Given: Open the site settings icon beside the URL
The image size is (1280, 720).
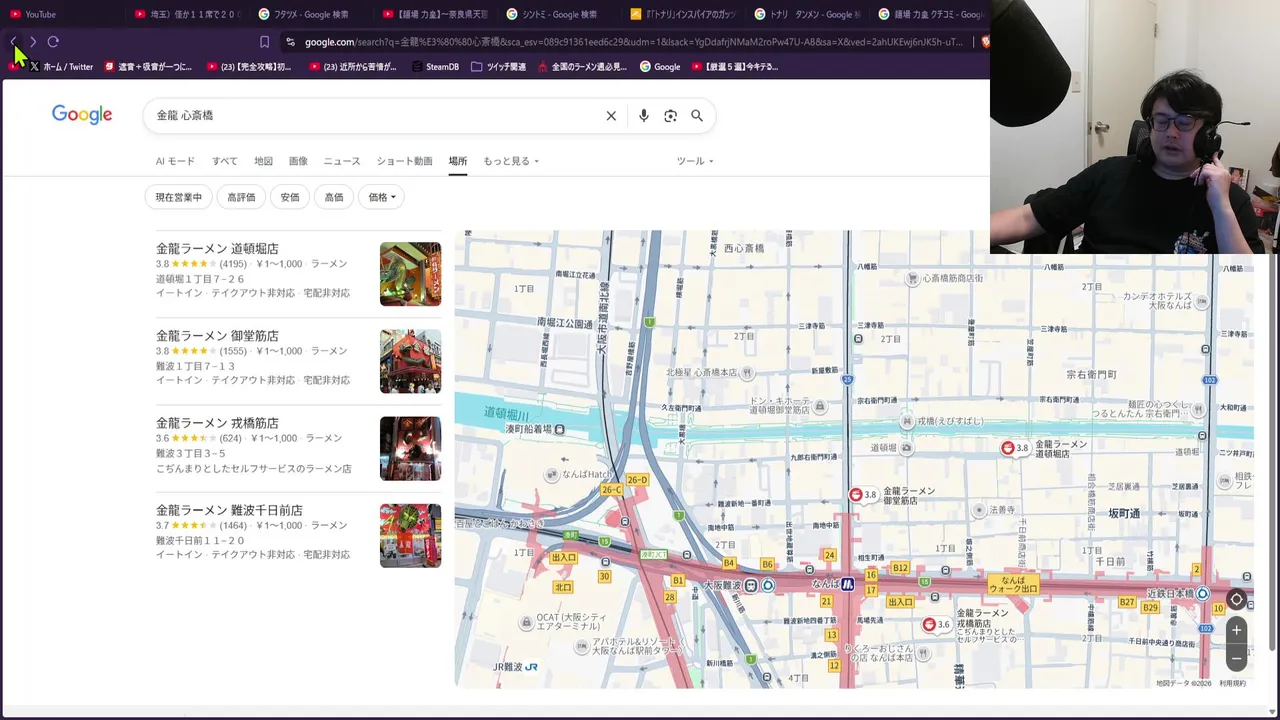Looking at the screenshot, I should tap(290, 42).
